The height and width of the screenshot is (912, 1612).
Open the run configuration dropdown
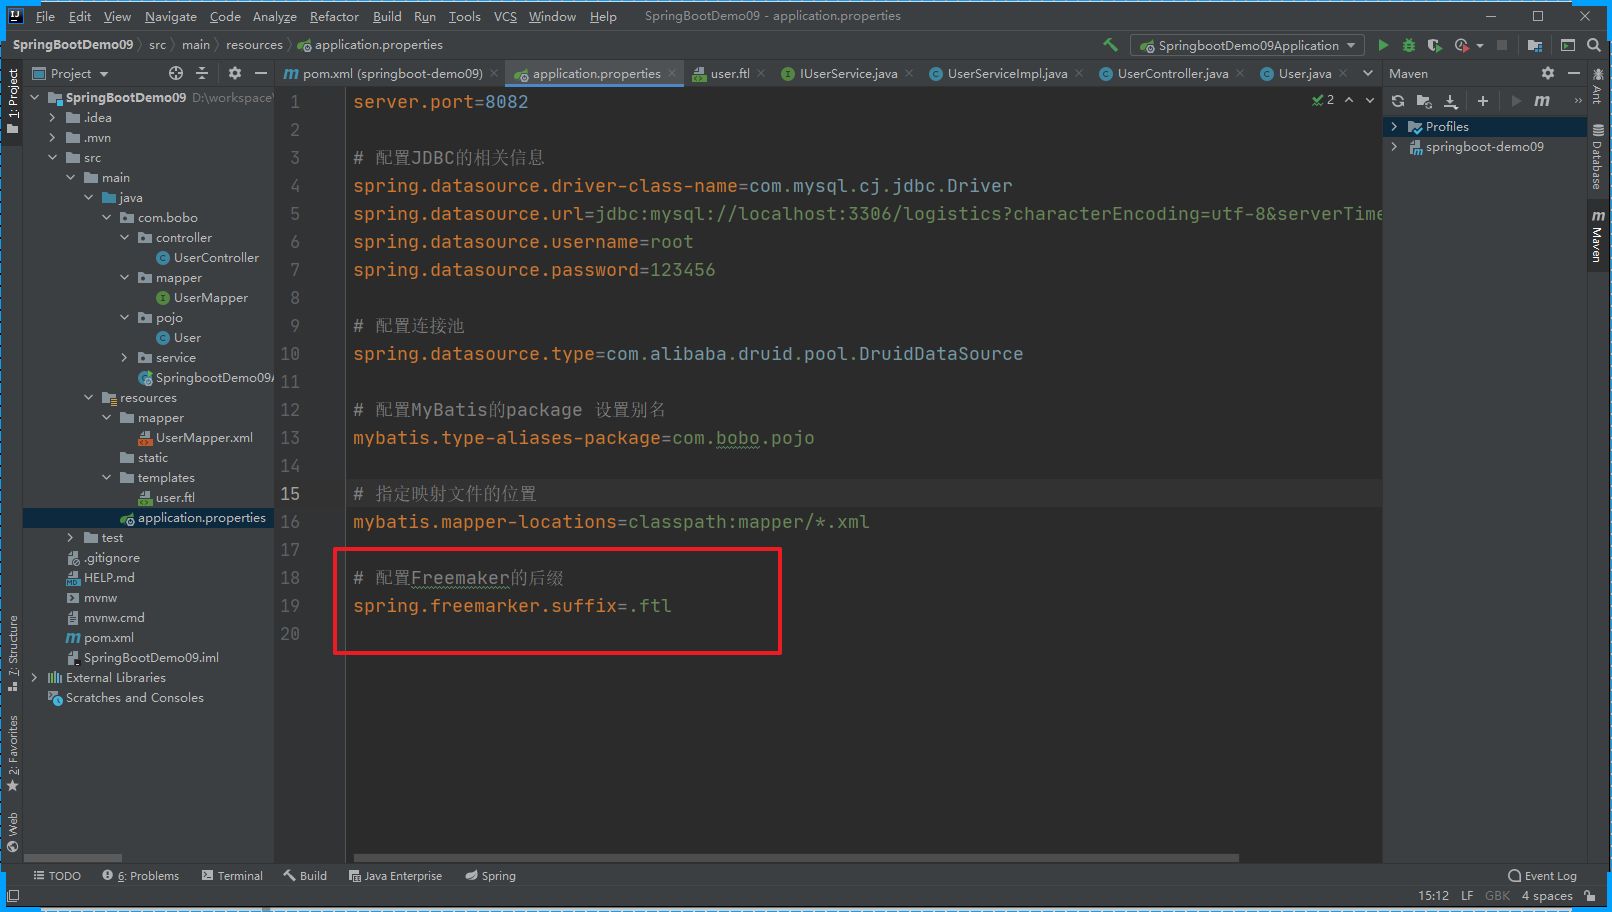(1248, 45)
